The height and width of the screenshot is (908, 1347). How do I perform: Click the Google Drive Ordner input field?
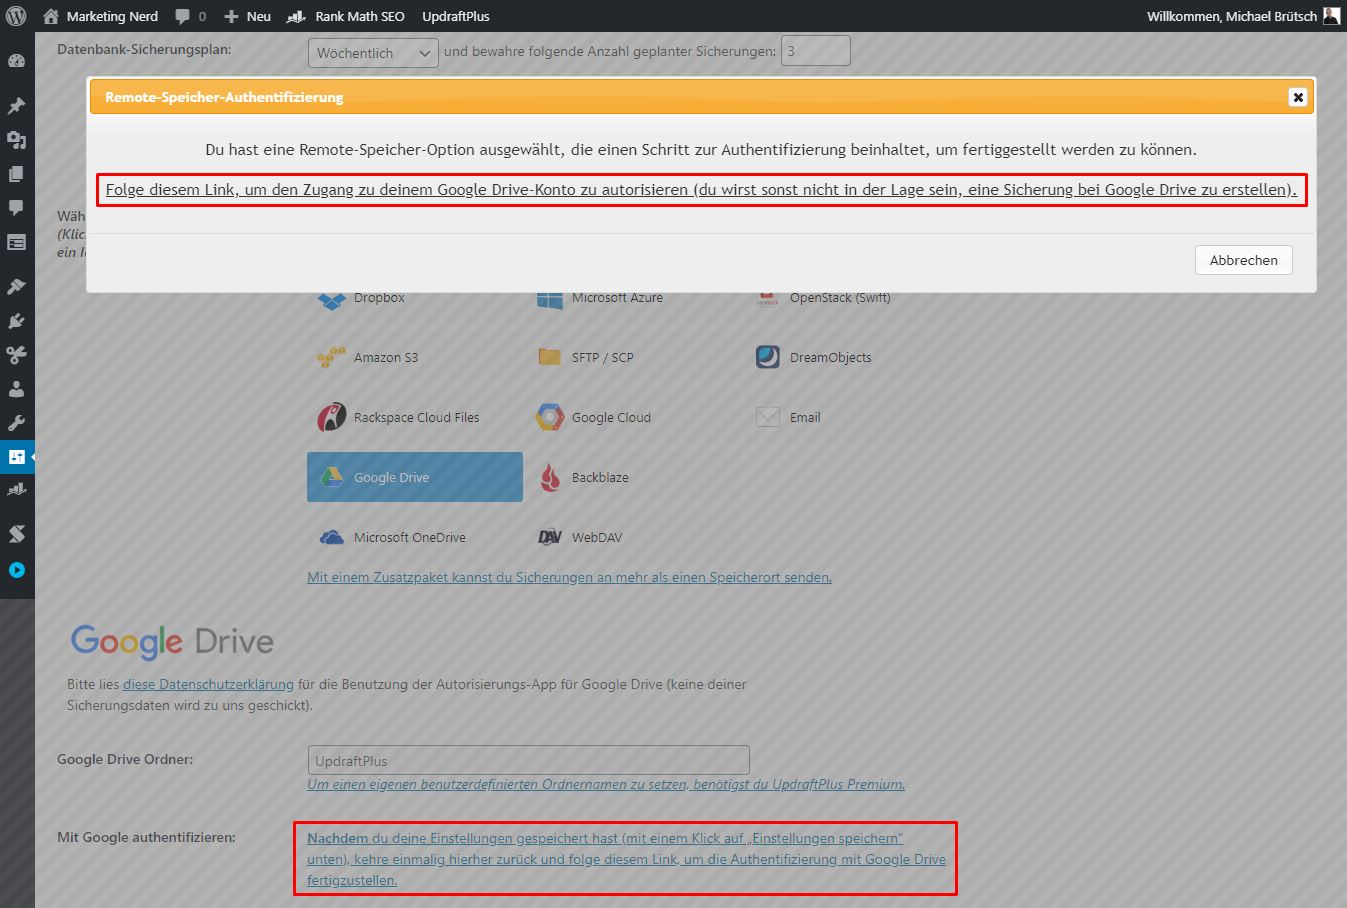[529, 760]
